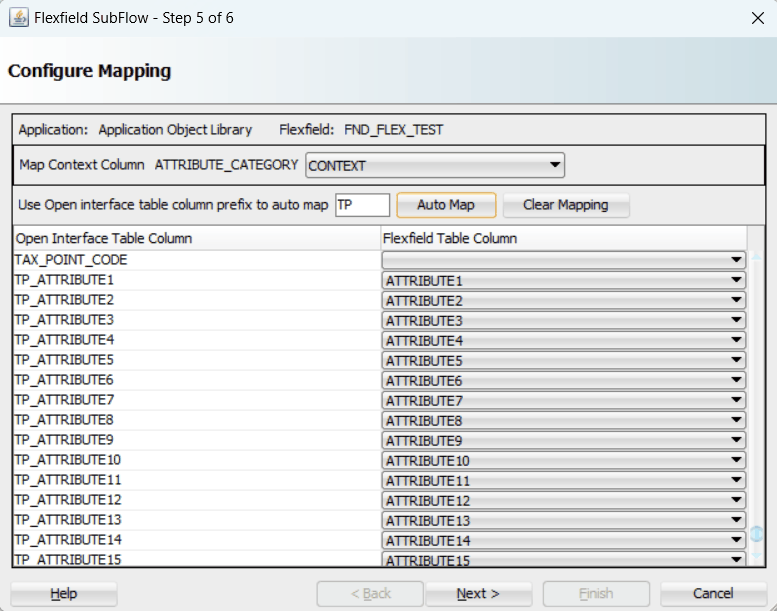Select the TP_ATTRIBUTE3 table row cell
The image size is (777, 611).
tap(196, 320)
